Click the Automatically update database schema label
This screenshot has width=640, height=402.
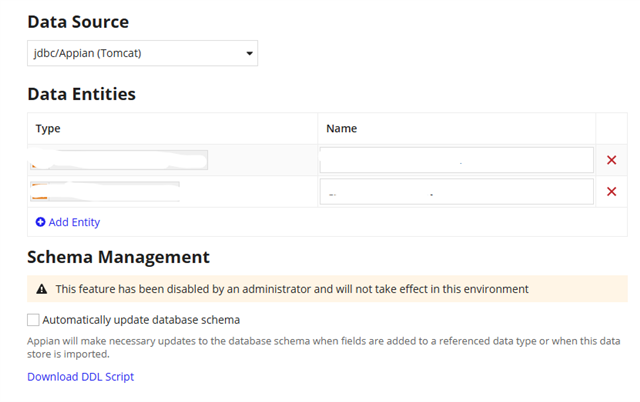[x=141, y=320]
